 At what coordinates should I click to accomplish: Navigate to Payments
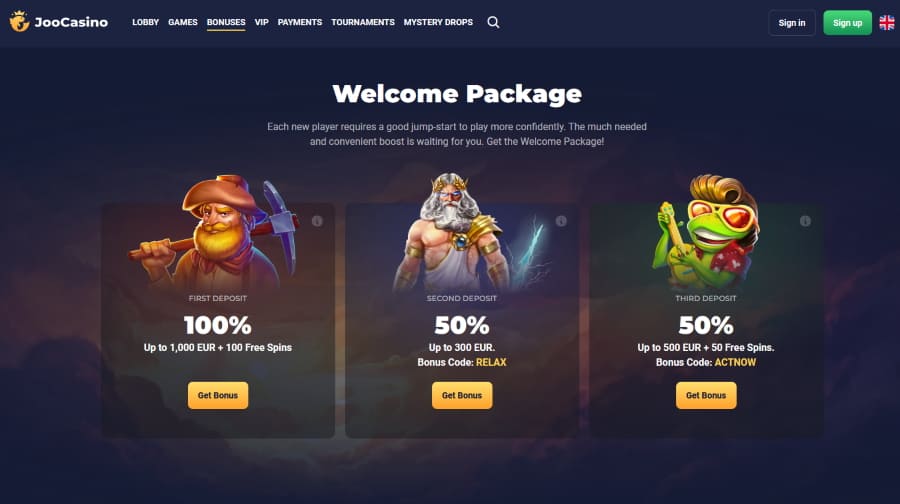(x=300, y=22)
